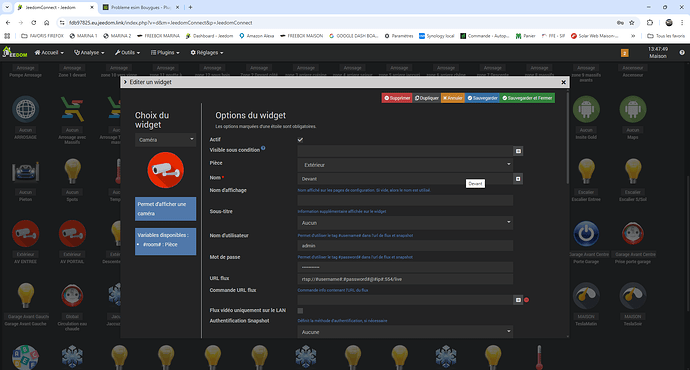Toggle the Actif checkbox

tap(300, 139)
